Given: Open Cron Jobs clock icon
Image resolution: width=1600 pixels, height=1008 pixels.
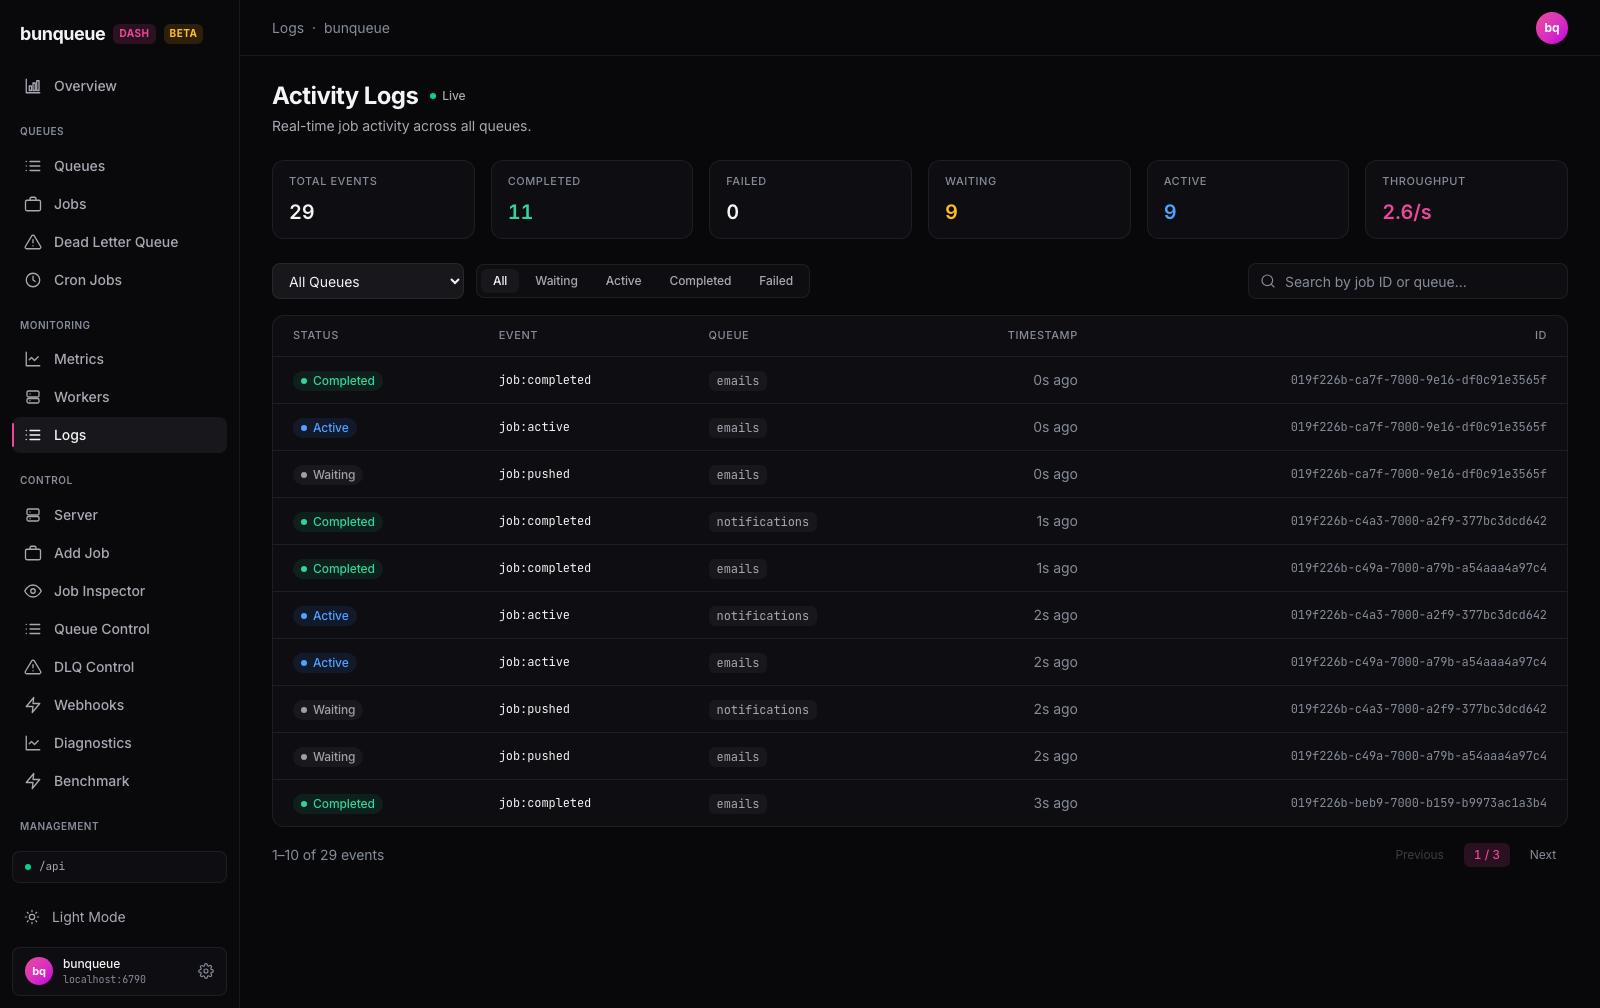Looking at the screenshot, I should [33, 280].
